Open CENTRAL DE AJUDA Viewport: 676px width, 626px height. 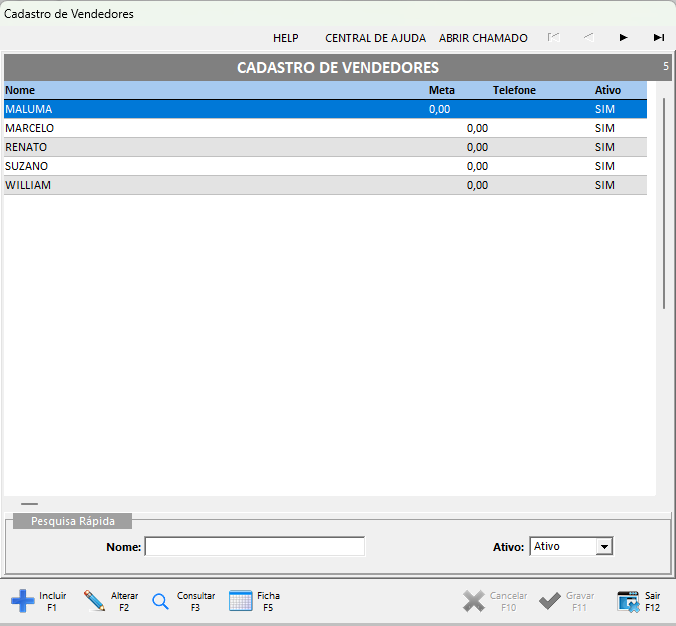tap(375, 38)
